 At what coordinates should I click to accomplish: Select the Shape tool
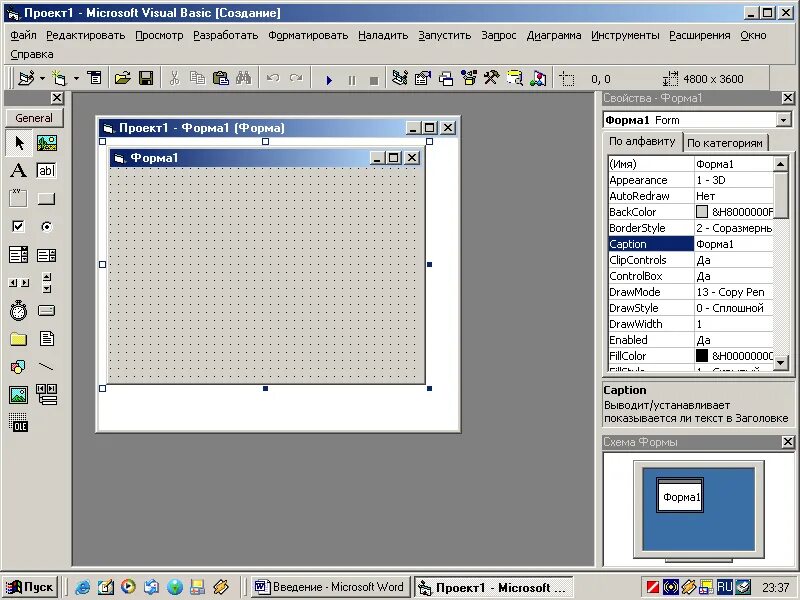18,366
